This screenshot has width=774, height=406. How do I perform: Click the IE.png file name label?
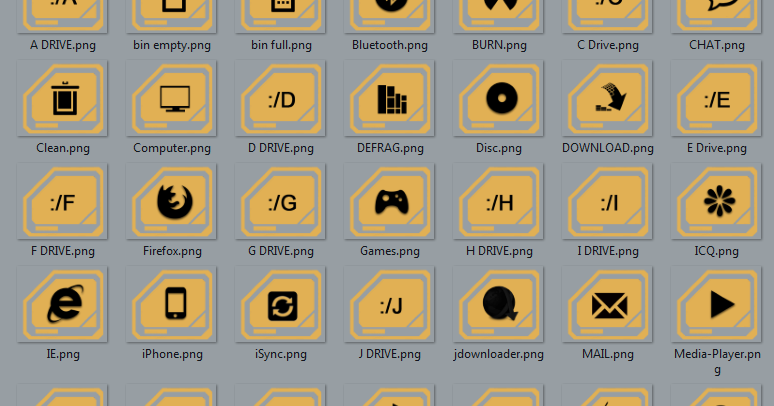click(63, 354)
